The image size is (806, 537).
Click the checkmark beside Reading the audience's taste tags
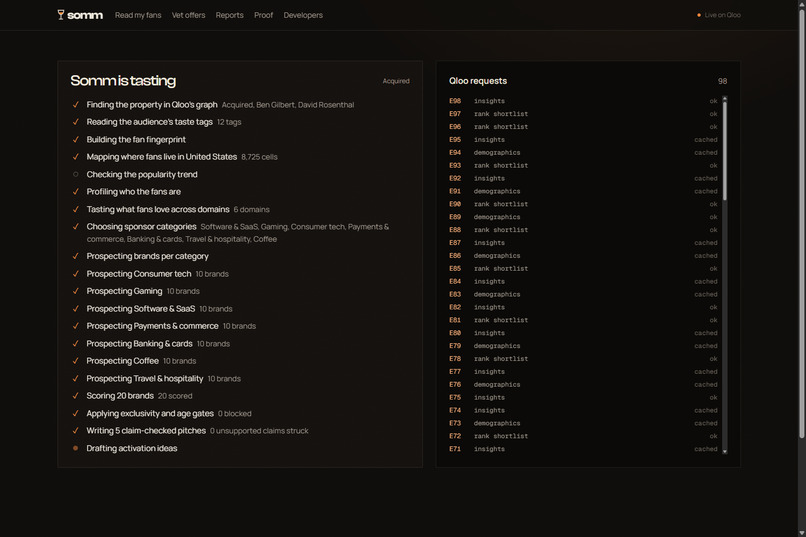tap(76, 122)
